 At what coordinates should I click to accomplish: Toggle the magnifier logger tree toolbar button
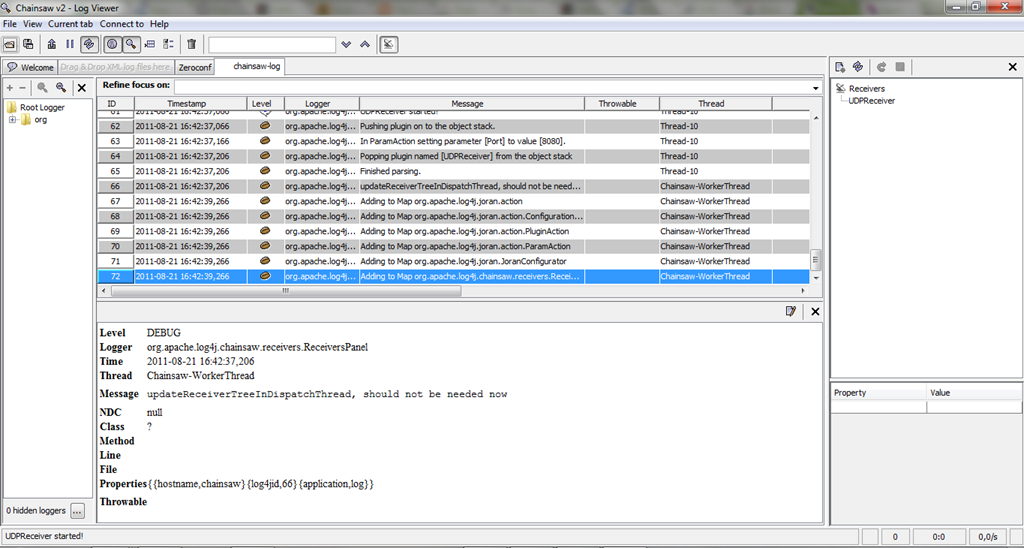point(131,44)
